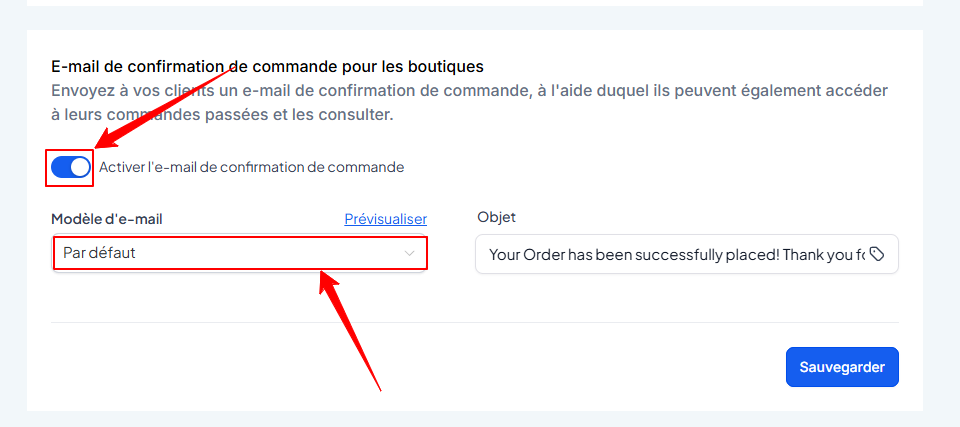Viewport: 960px width, 427px height.
Task: Click the tag icon in the Objet field
Action: click(877, 254)
